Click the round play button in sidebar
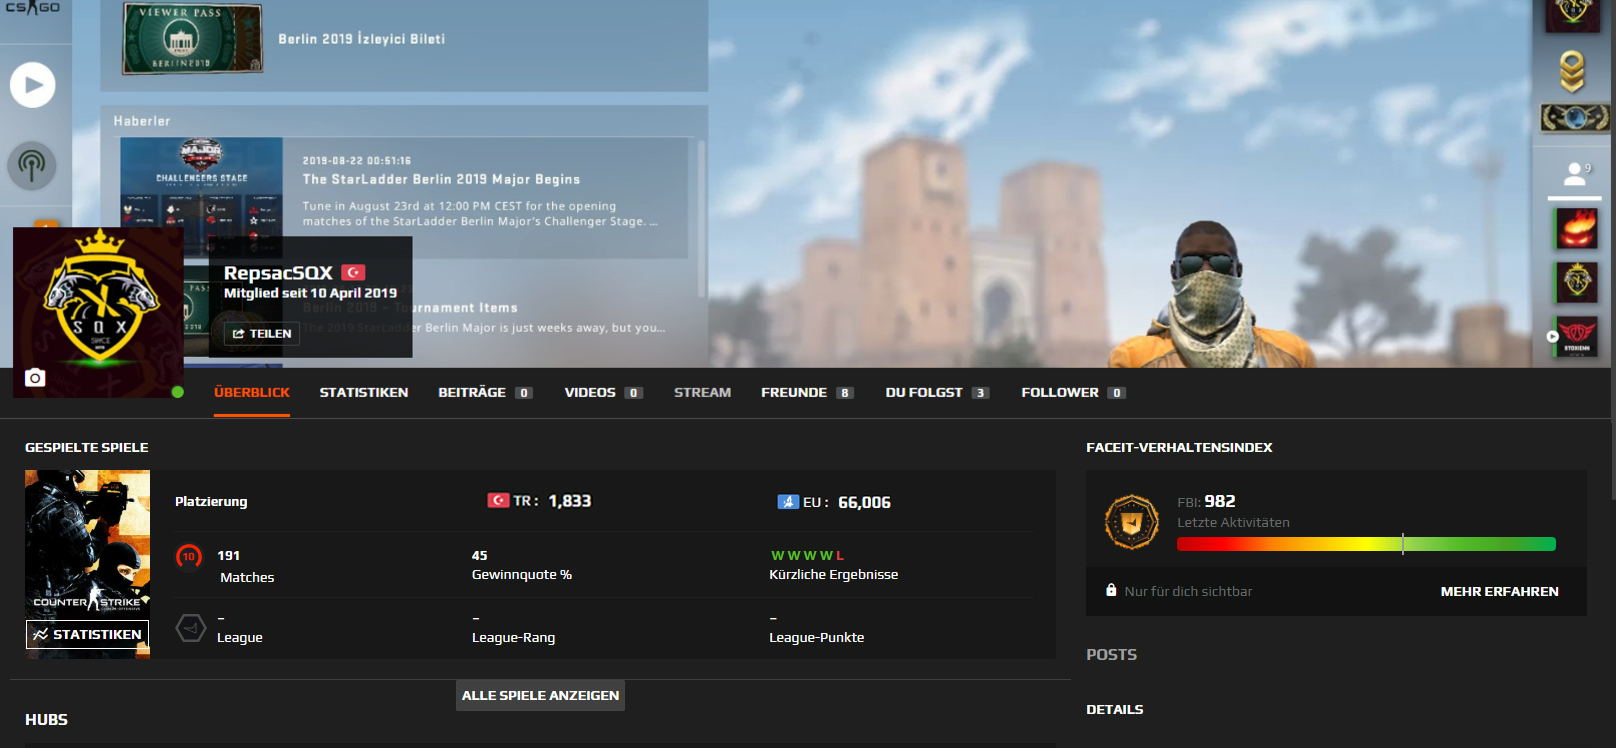The image size is (1616, 748). [x=33, y=85]
